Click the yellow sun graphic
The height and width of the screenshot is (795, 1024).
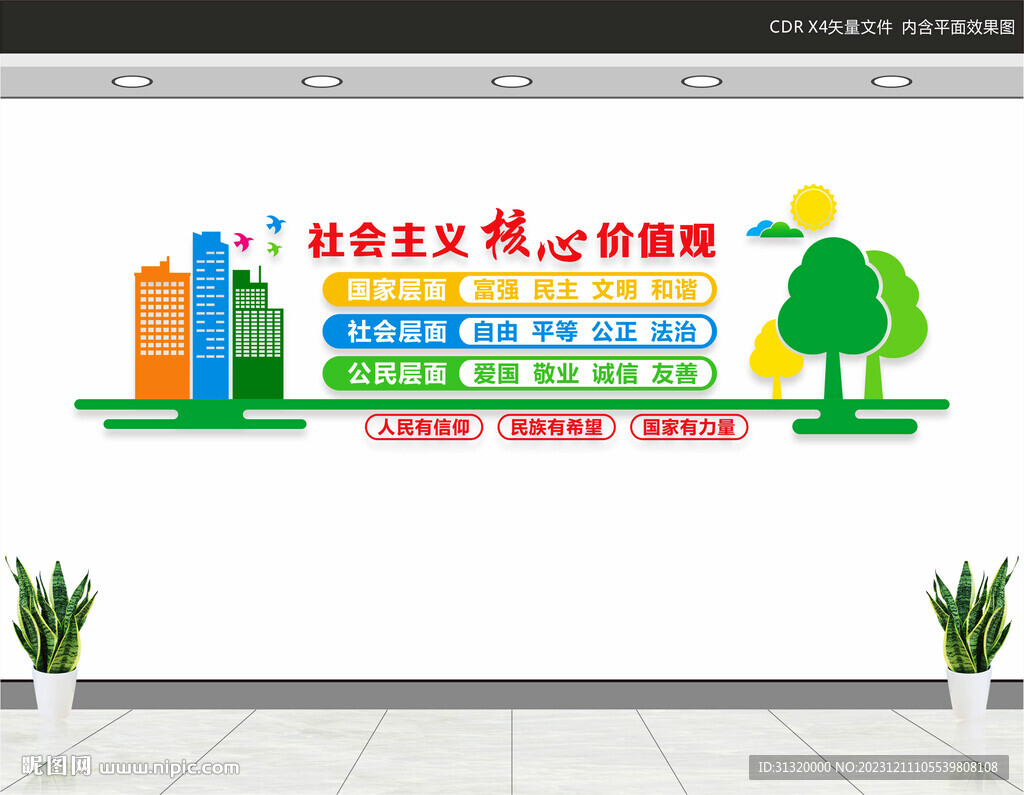point(811,207)
